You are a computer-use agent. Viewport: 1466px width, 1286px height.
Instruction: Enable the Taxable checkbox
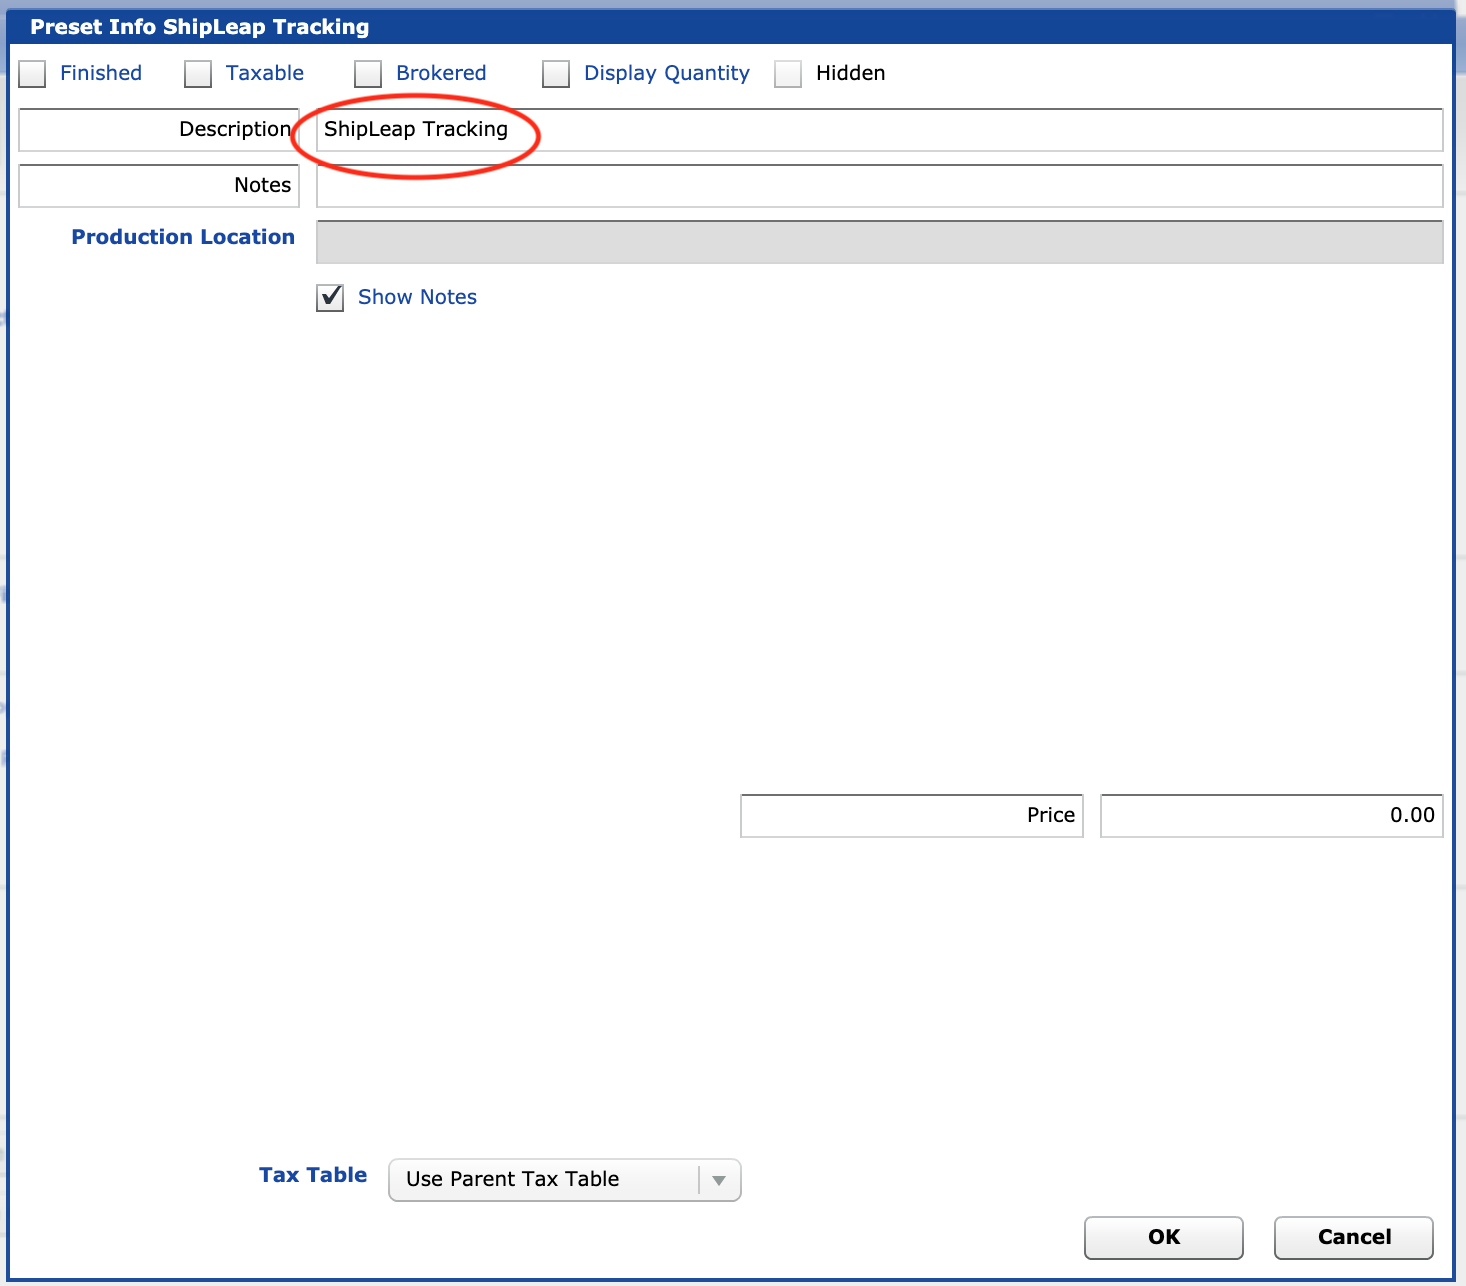[198, 74]
